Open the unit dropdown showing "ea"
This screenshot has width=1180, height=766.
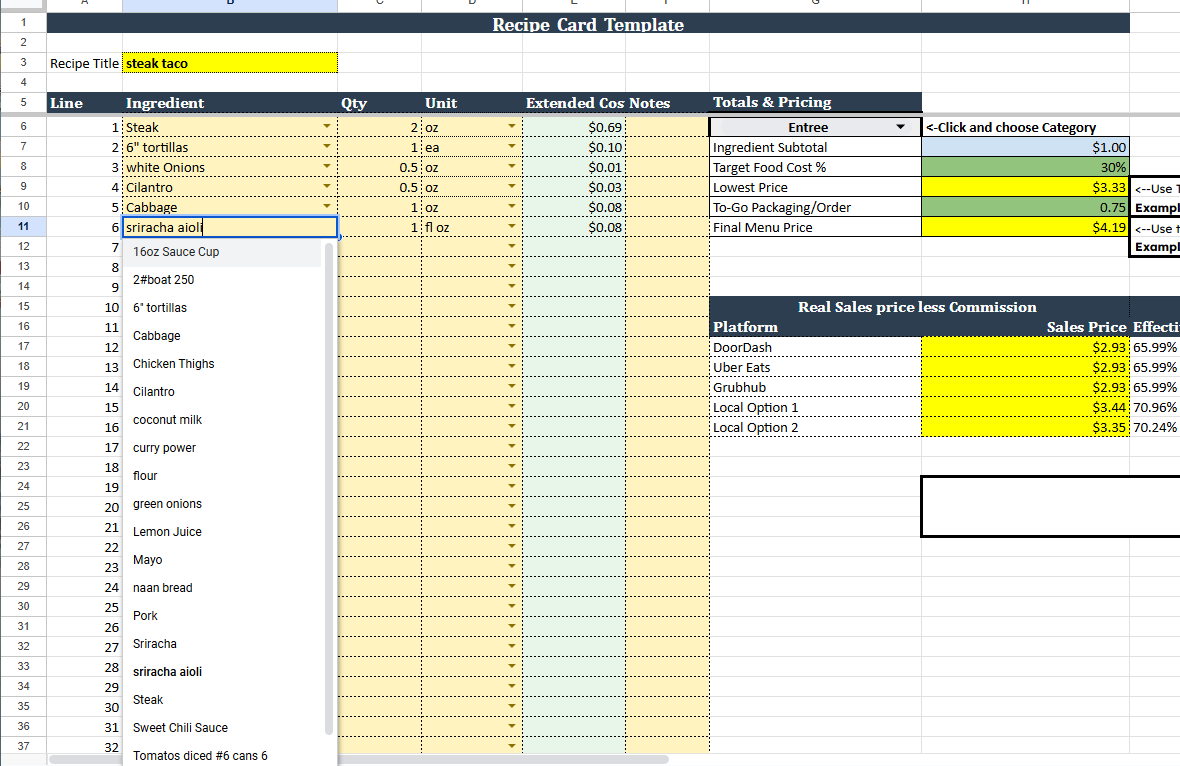click(512, 147)
